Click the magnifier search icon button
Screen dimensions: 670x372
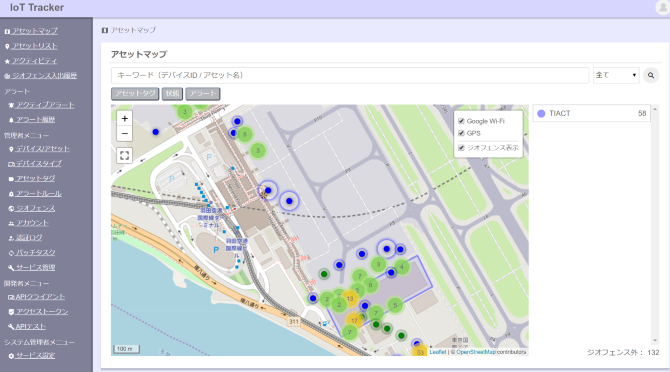coord(651,75)
